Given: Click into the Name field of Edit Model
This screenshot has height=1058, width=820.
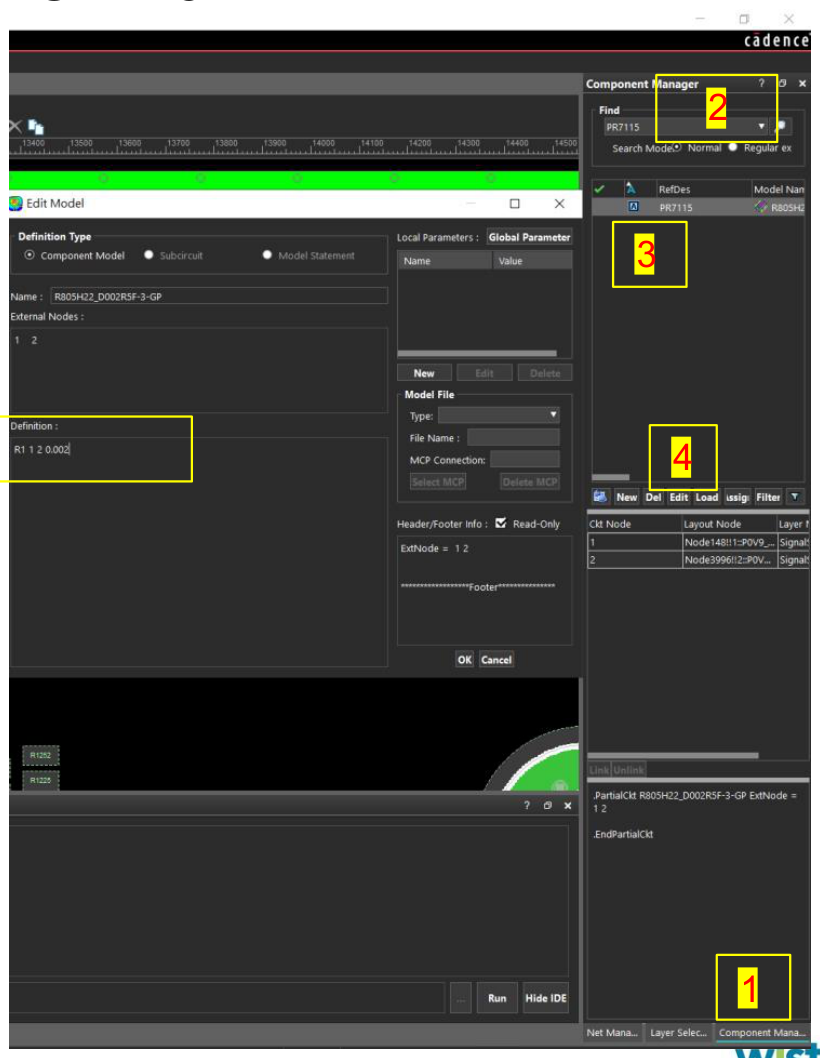Looking at the screenshot, I should (x=219, y=296).
